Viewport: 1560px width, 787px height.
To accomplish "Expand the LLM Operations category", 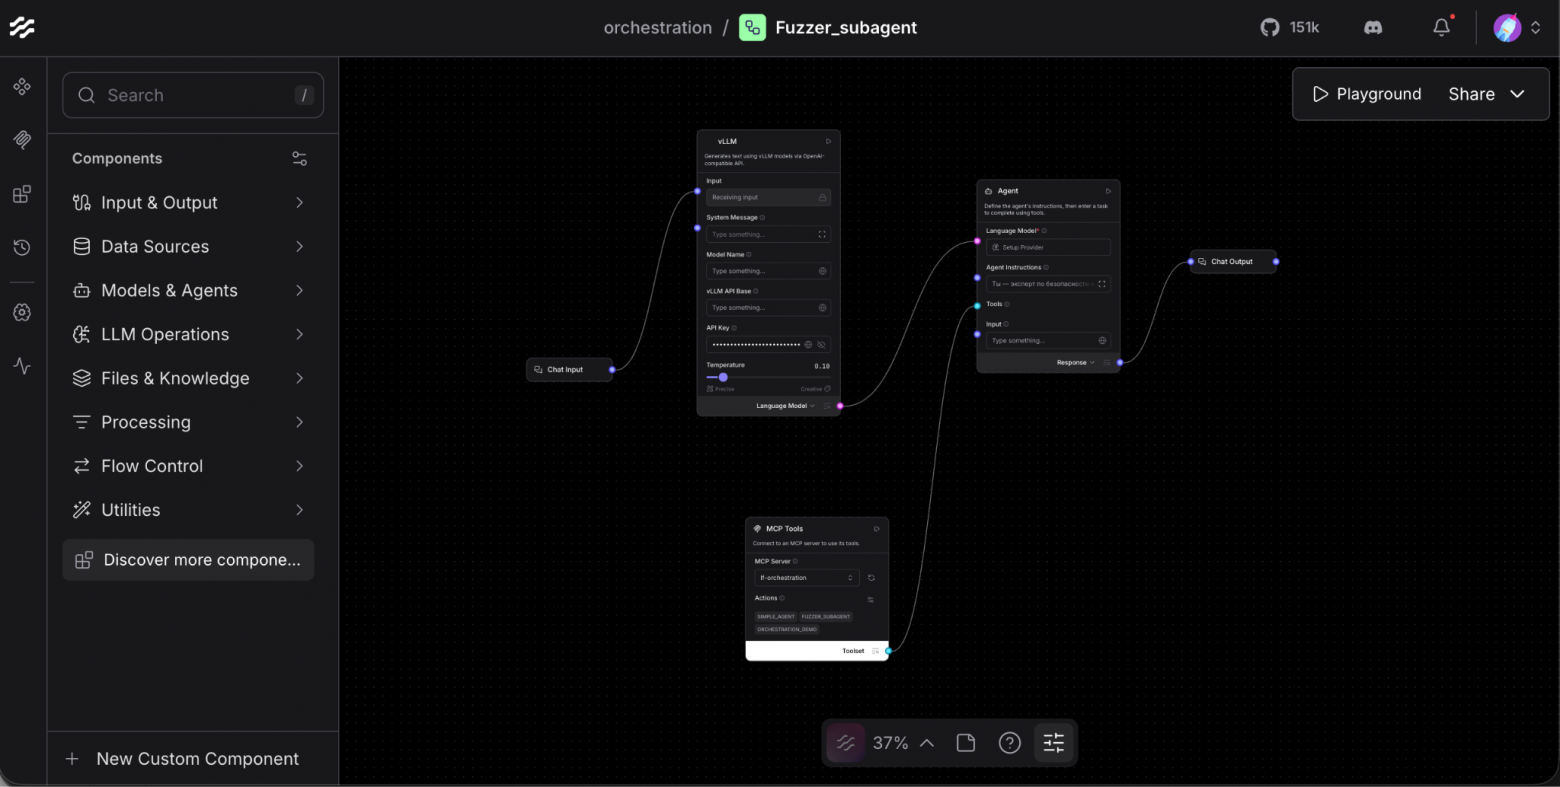I will [x=188, y=335].
